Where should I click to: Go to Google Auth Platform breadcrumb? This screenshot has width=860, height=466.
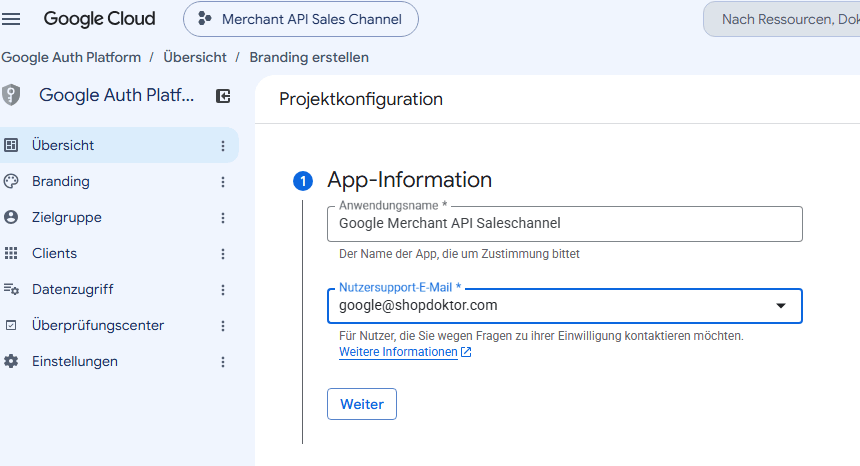pos(71,57)
